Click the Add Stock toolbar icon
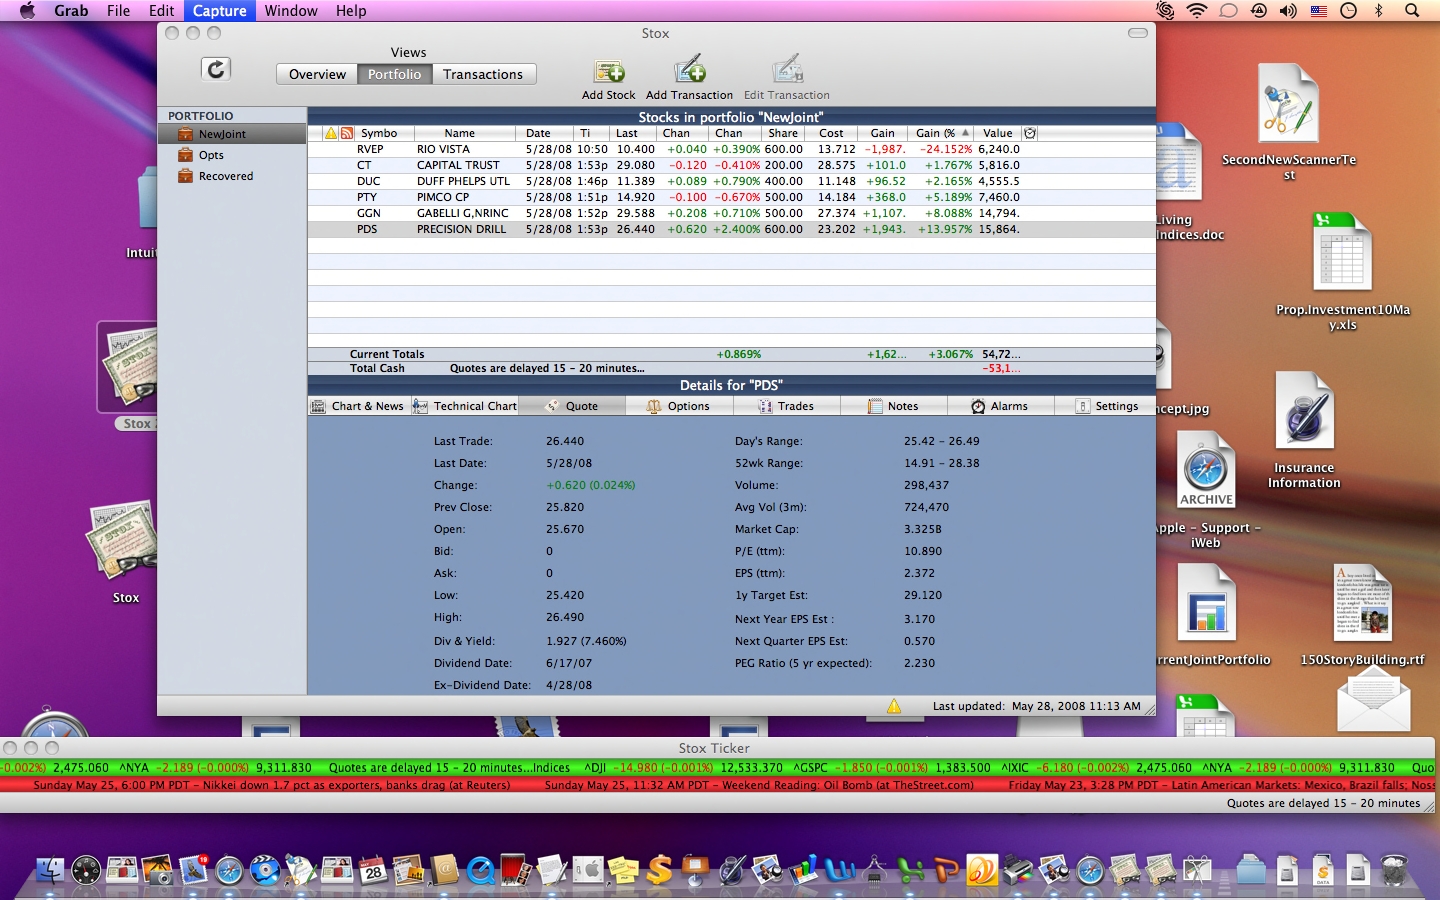 (x=609, y=72)
